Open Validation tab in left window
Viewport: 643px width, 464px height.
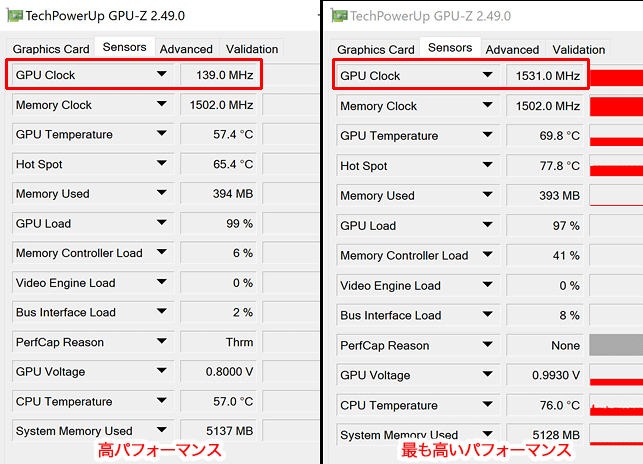252,49
